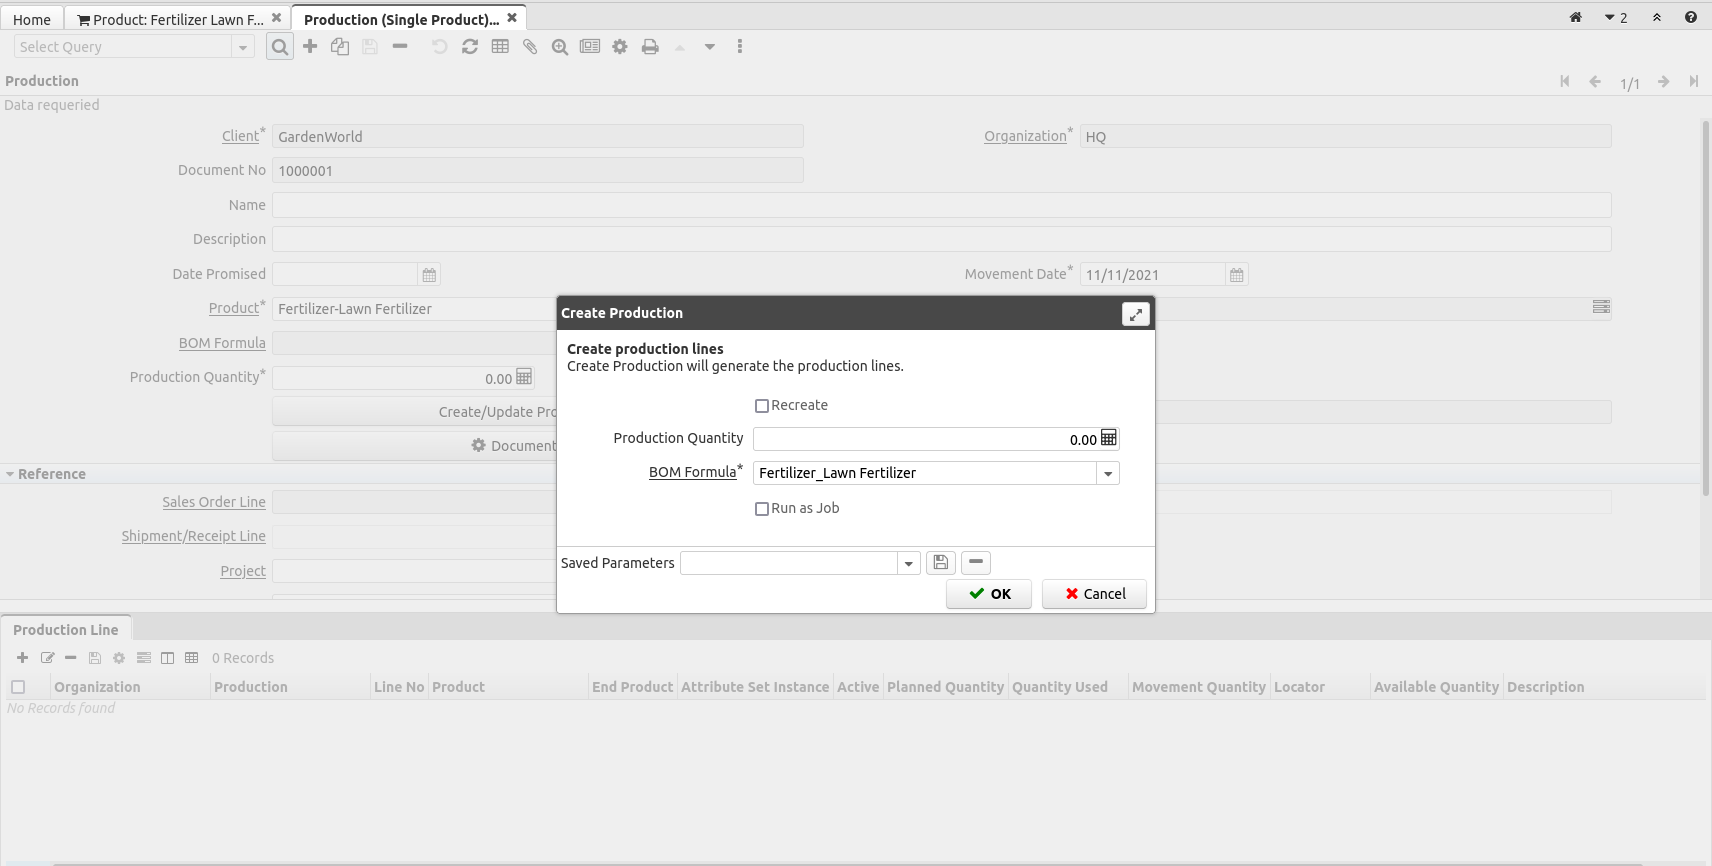Click the New Record plus icon in main toolbar
Image resolution: width=1712 pixels, height=866 pixels.
point(310,46)
